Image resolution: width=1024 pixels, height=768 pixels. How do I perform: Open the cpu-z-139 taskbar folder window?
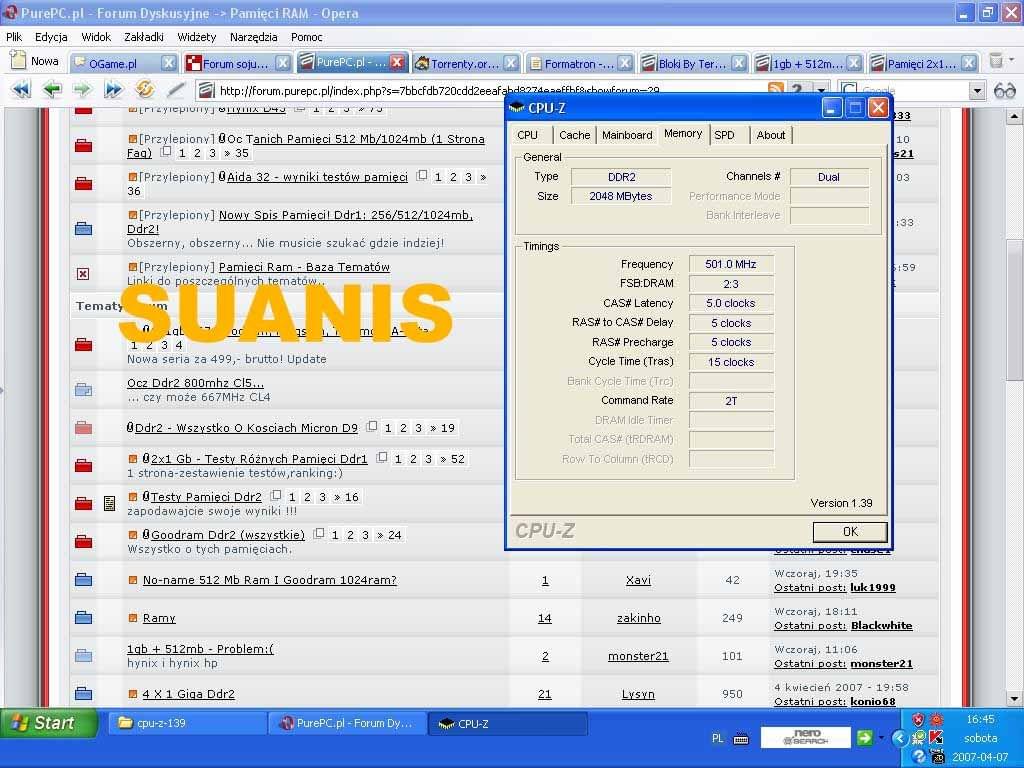[x=187, y=723]
